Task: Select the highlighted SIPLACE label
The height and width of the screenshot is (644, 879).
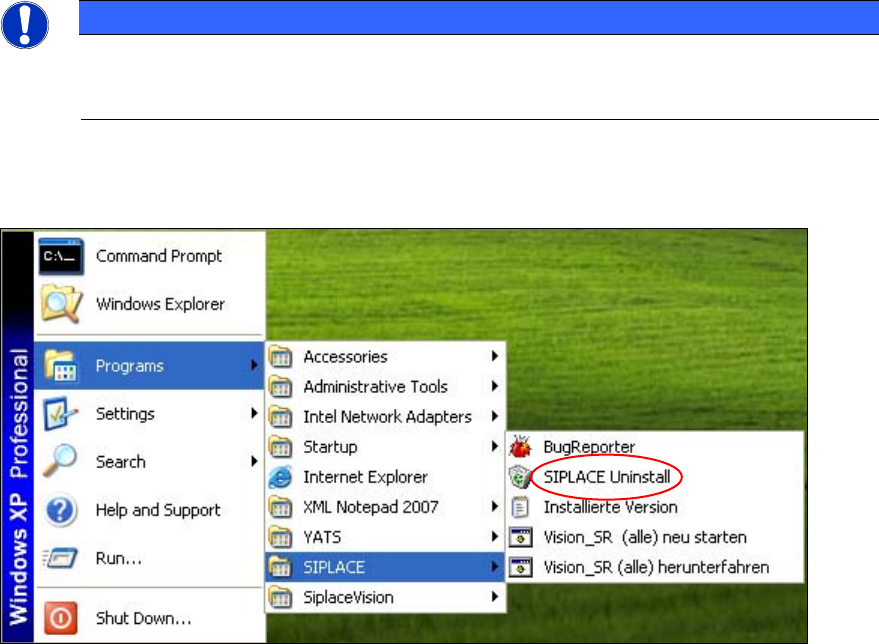Action: pyautogui.click(x=334, y=567)
